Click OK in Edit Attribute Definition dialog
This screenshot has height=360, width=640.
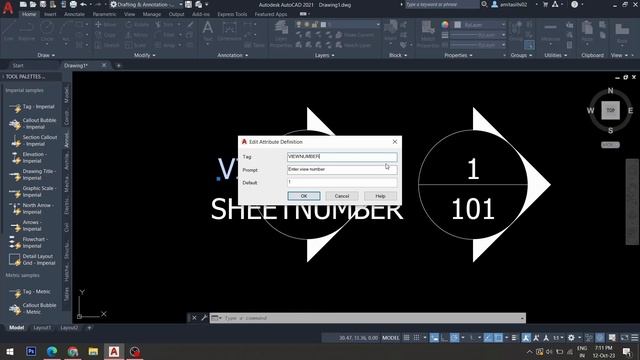click(x=304, y=196)
